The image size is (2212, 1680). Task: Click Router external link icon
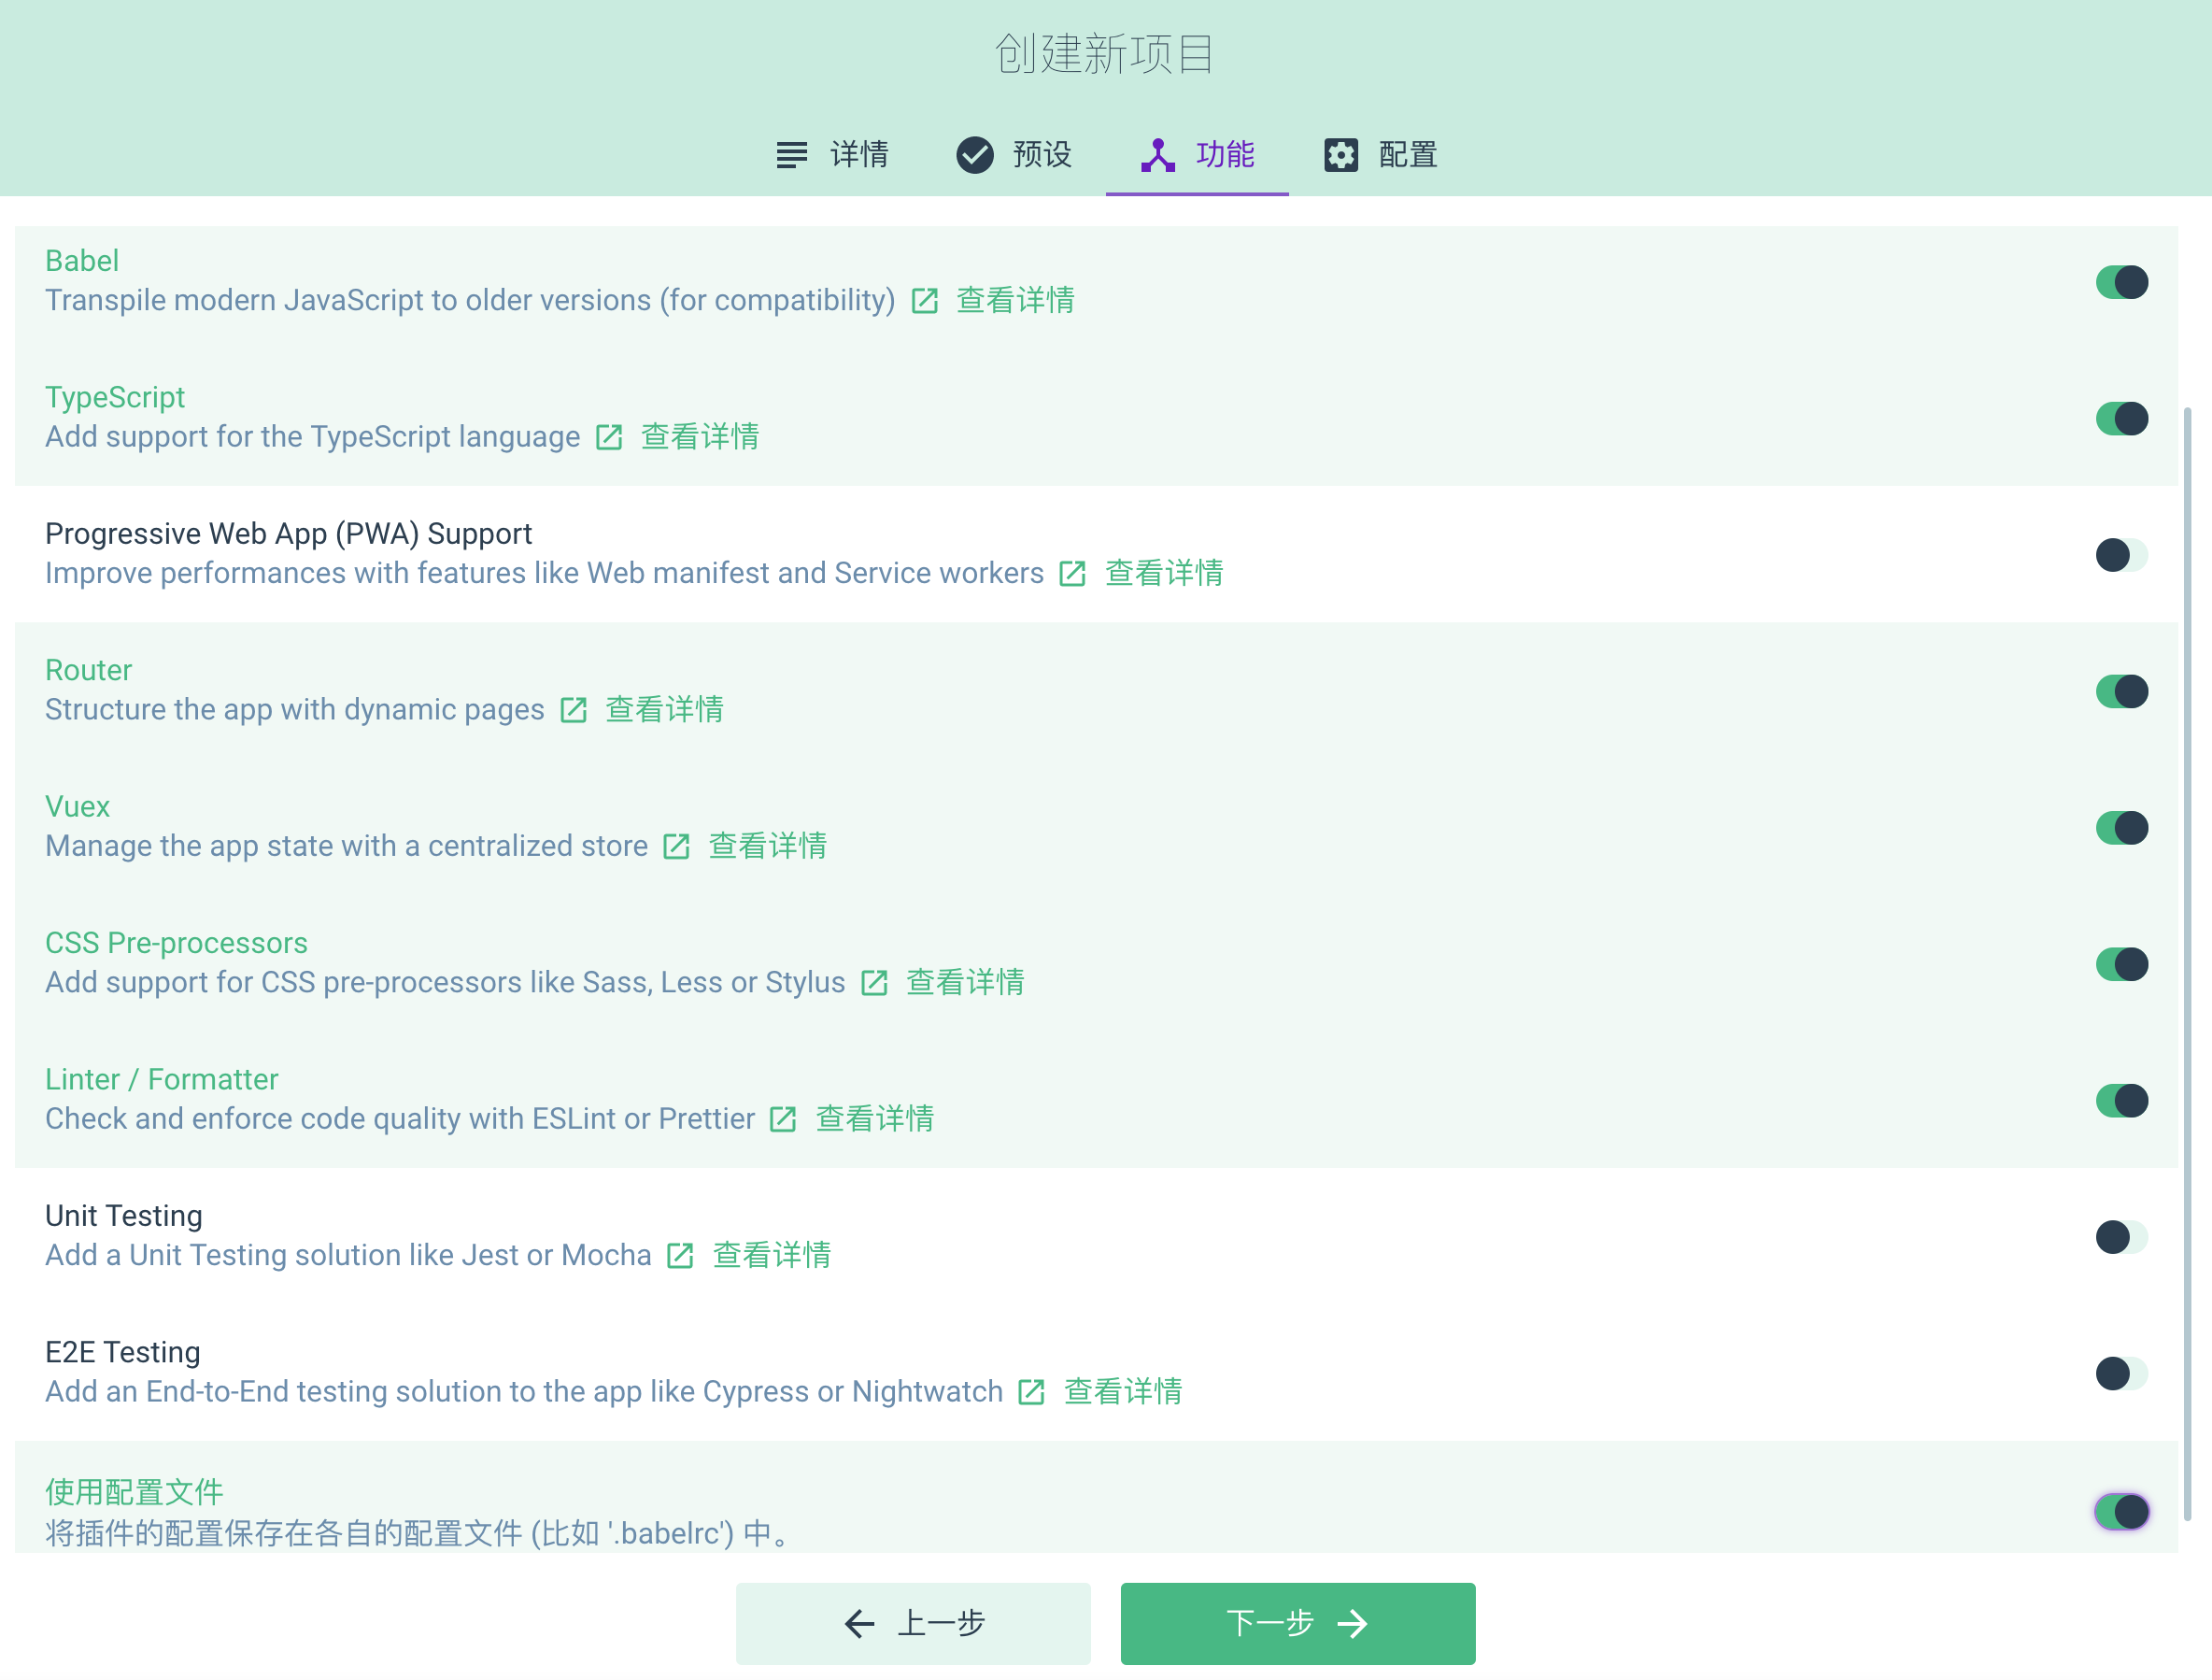574,711
